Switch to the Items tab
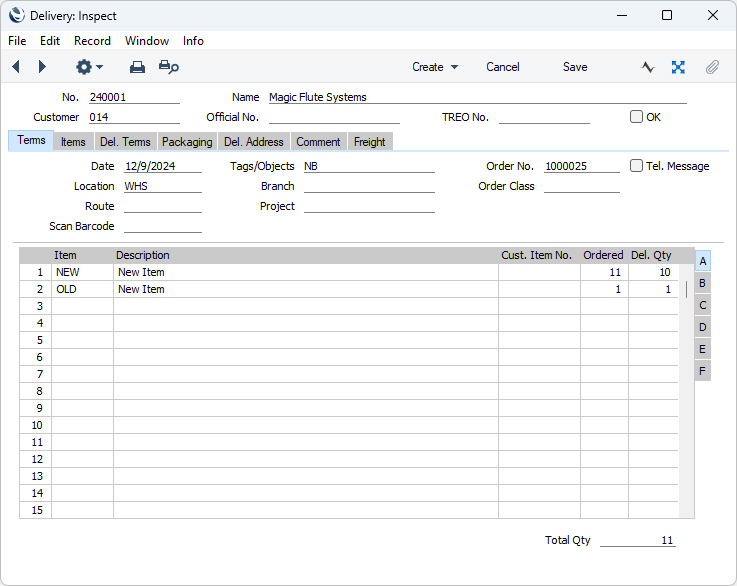 click(x=73, y=142)
